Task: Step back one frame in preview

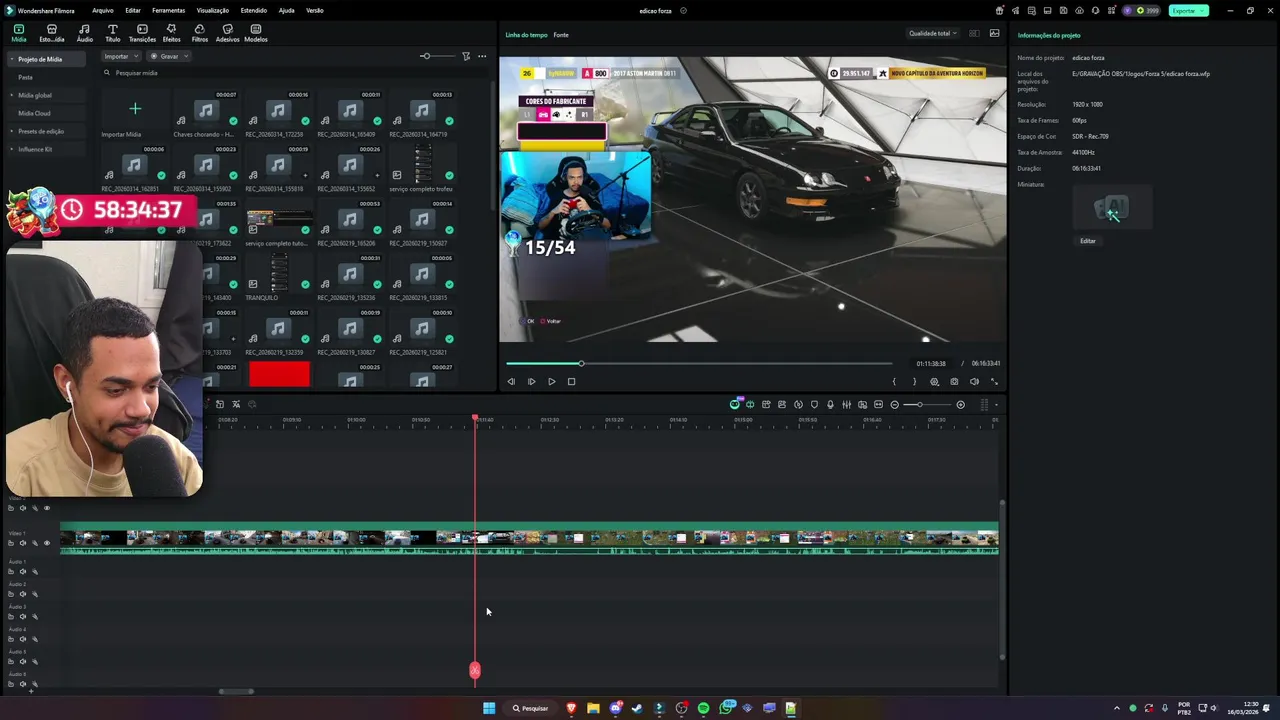Action: [511, 381]
